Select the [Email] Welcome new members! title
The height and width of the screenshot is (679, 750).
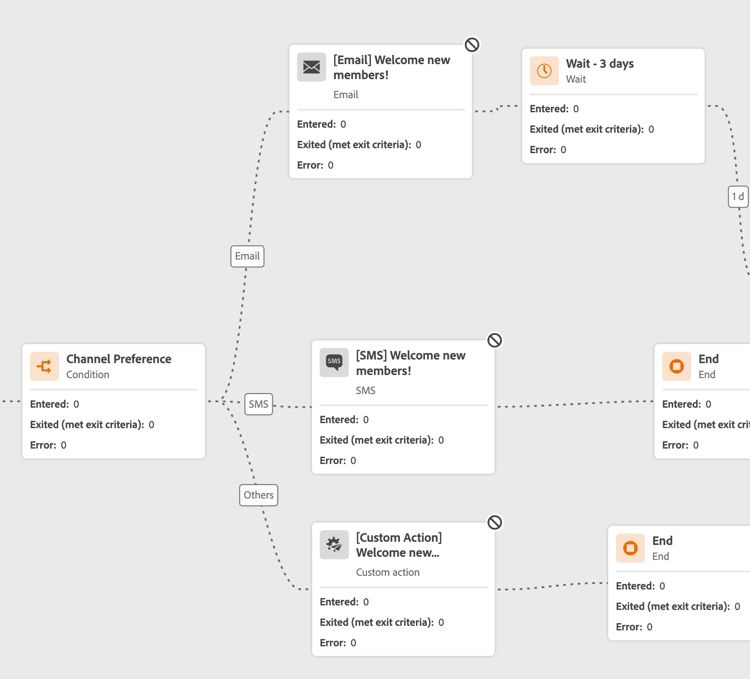(391, 67)
